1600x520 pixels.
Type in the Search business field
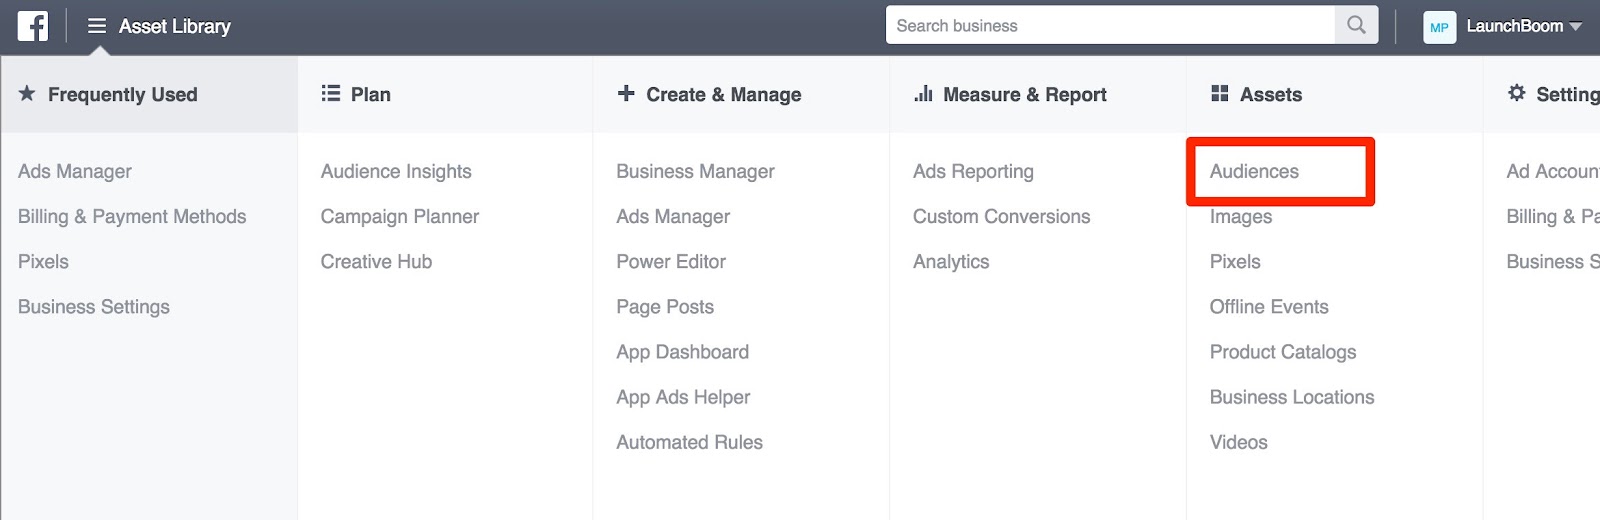point(1110,26)
